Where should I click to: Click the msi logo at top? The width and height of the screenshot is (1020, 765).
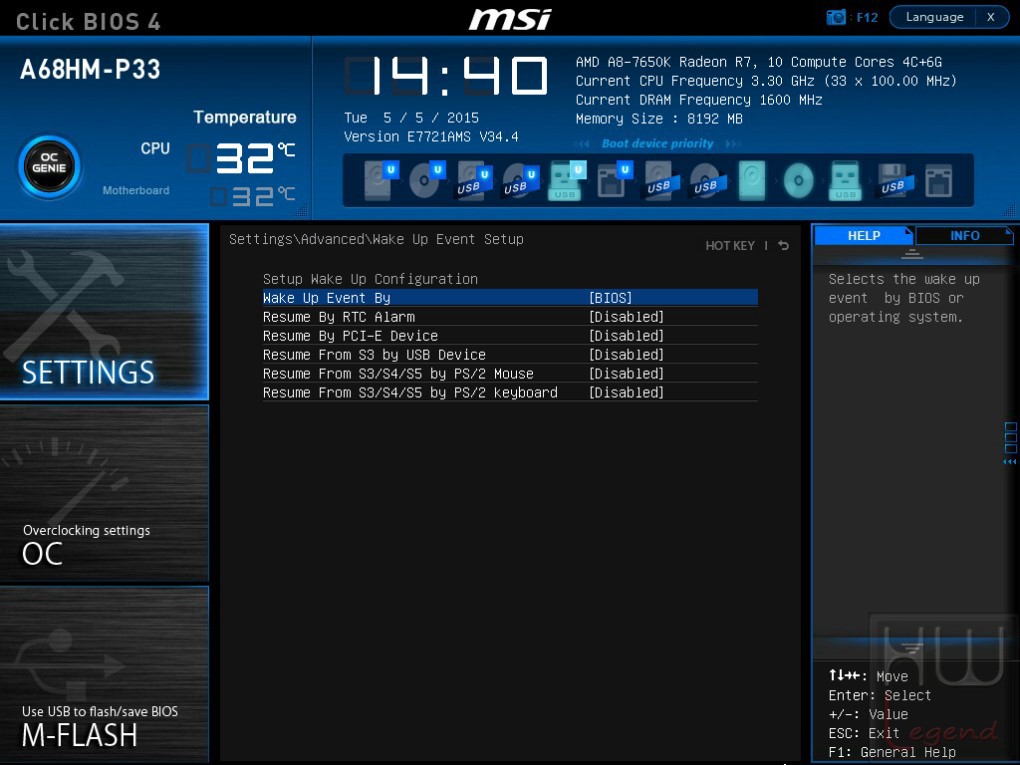click(510, 18)
